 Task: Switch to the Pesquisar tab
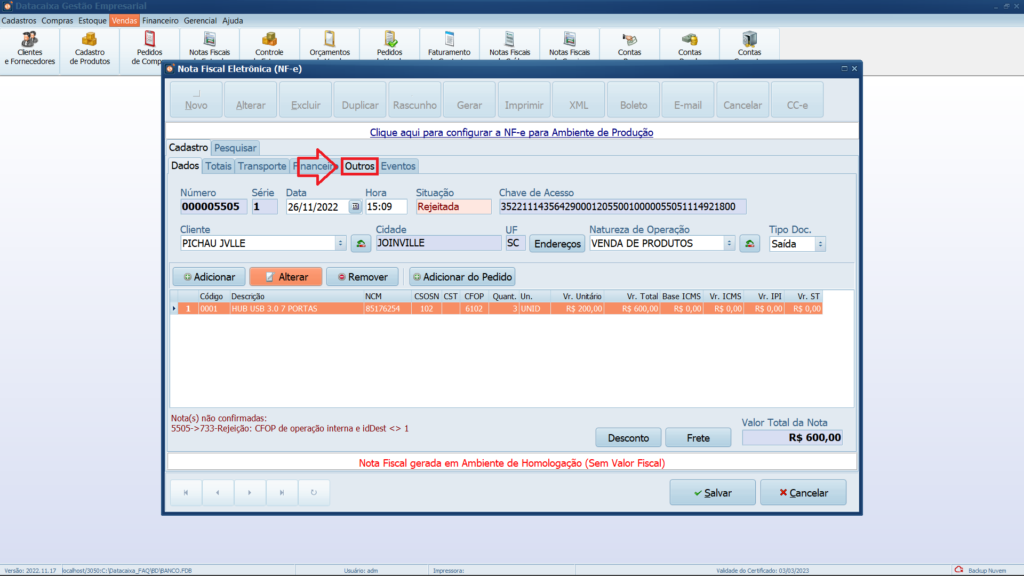point(235,148)
